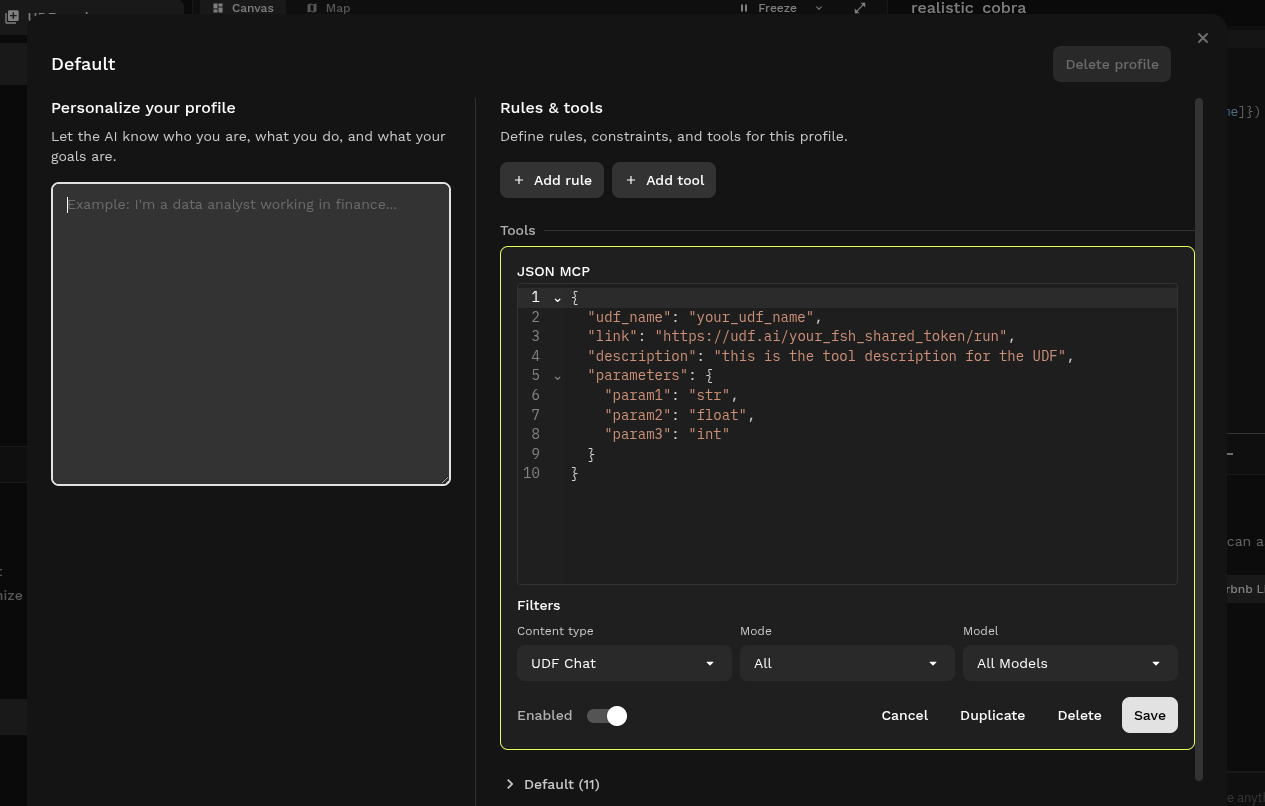Select the Canvas grid icon
Image resolution: width=1265 pixels, height=806 pixels.
click(219, 8)
